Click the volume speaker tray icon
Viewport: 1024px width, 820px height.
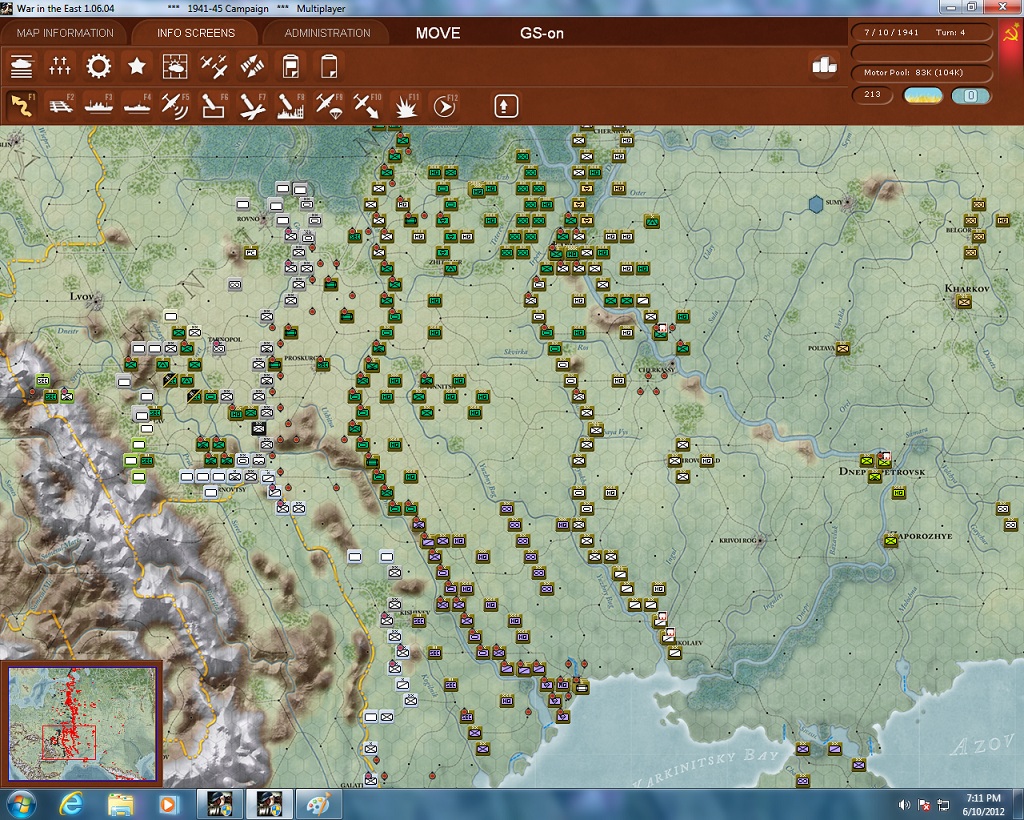coord(904,805)
